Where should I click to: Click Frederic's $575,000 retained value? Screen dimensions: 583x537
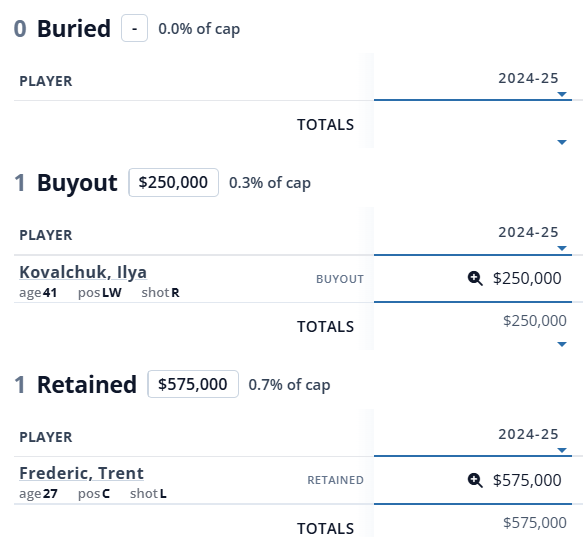527,480
